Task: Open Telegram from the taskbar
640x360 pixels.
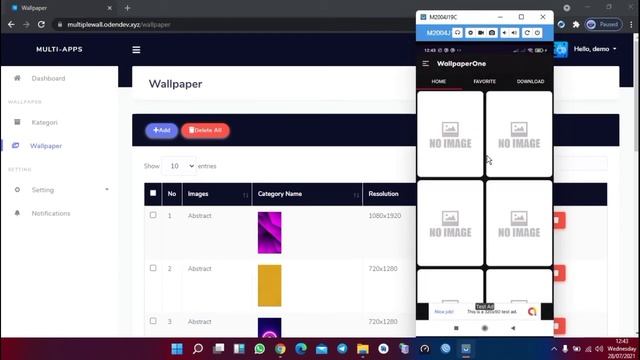Action: coord(342,349)
